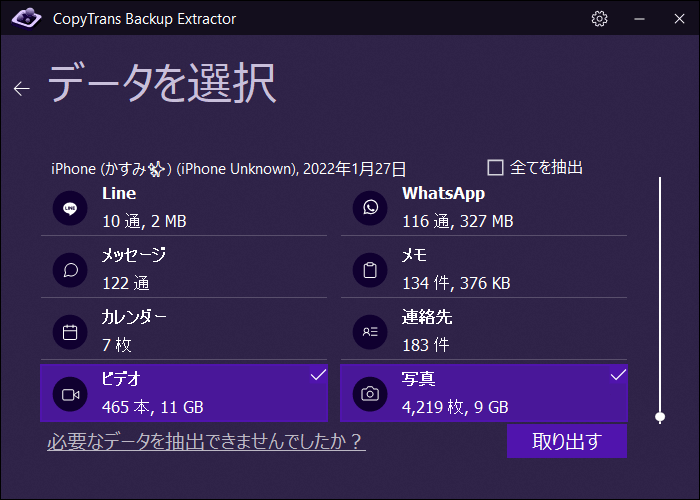Click the 取り出す button
The height and width of the screenshot is (500, 700).
(567, 441)
